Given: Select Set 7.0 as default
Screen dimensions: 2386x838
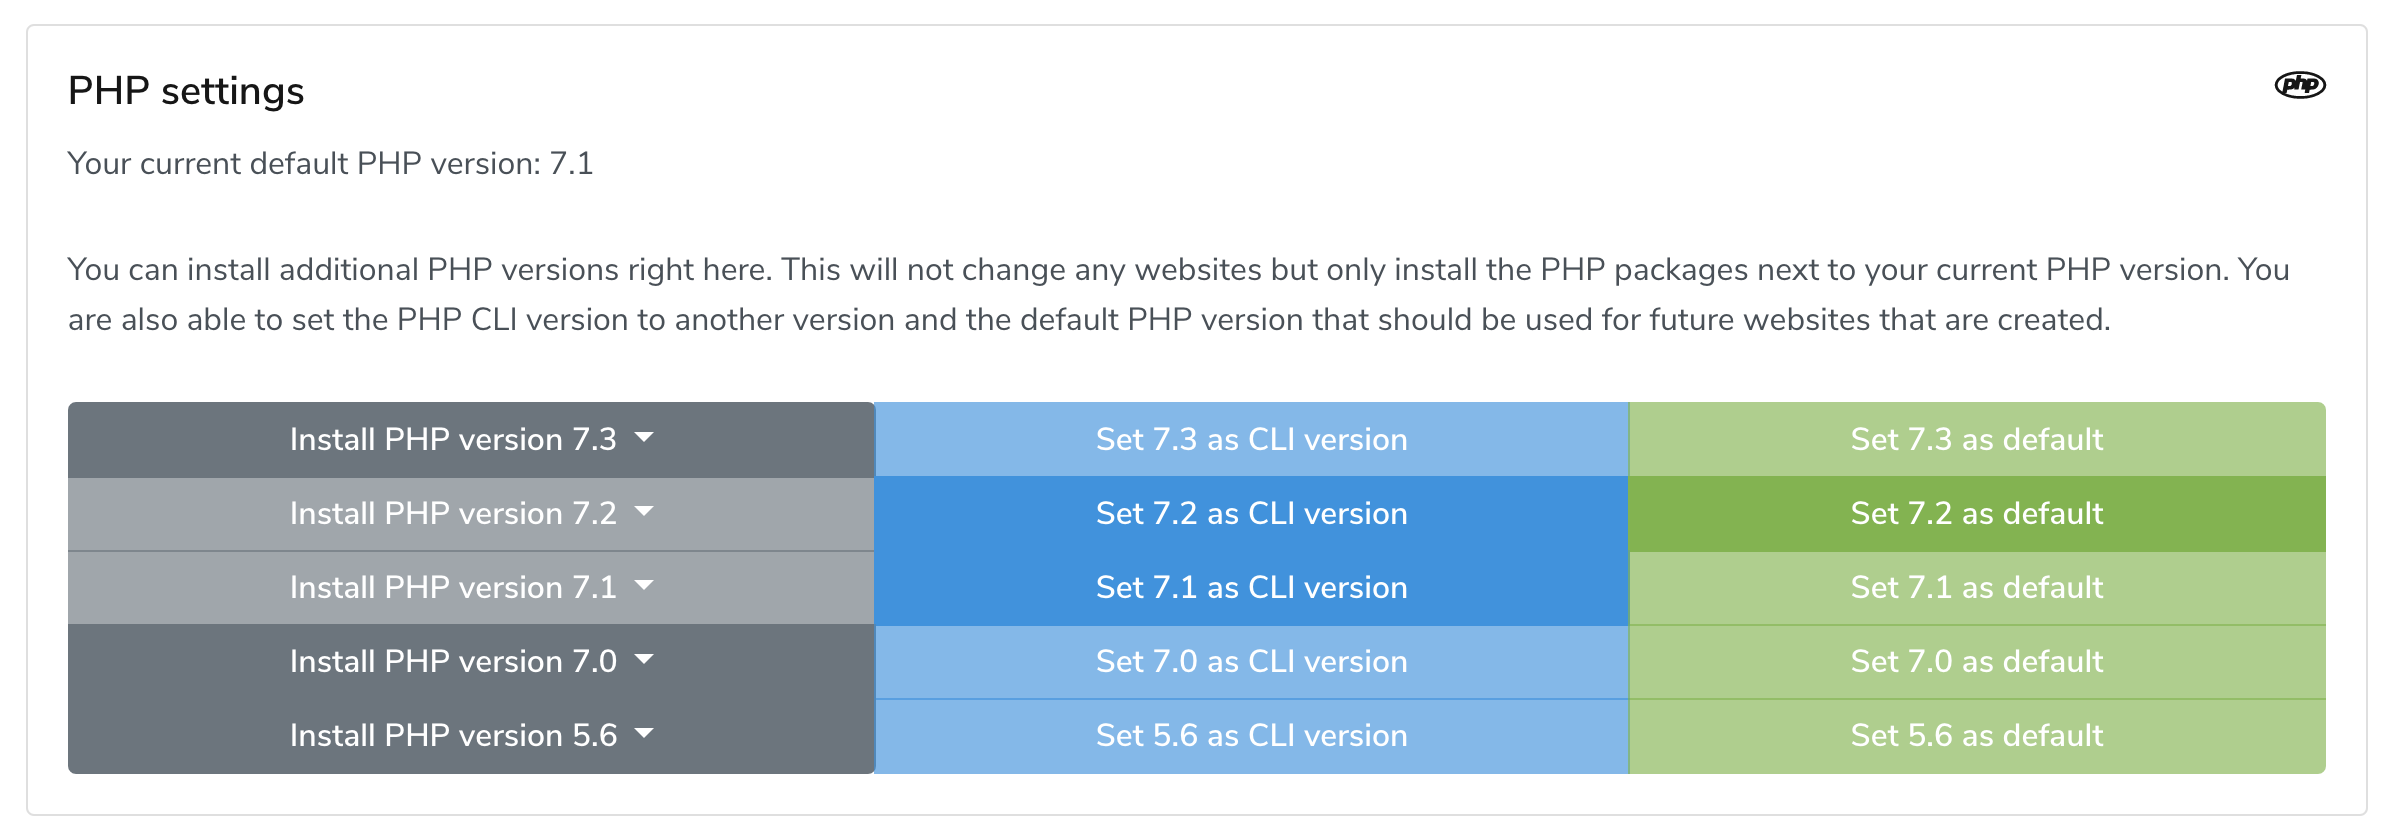Looking at the screenshot, I should [x=1977, y=661].
